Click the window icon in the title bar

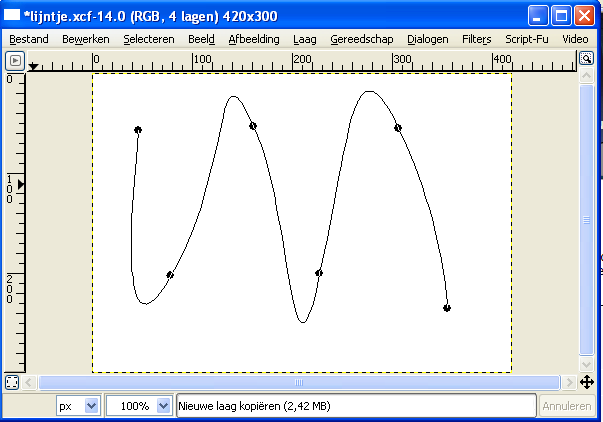12,15
